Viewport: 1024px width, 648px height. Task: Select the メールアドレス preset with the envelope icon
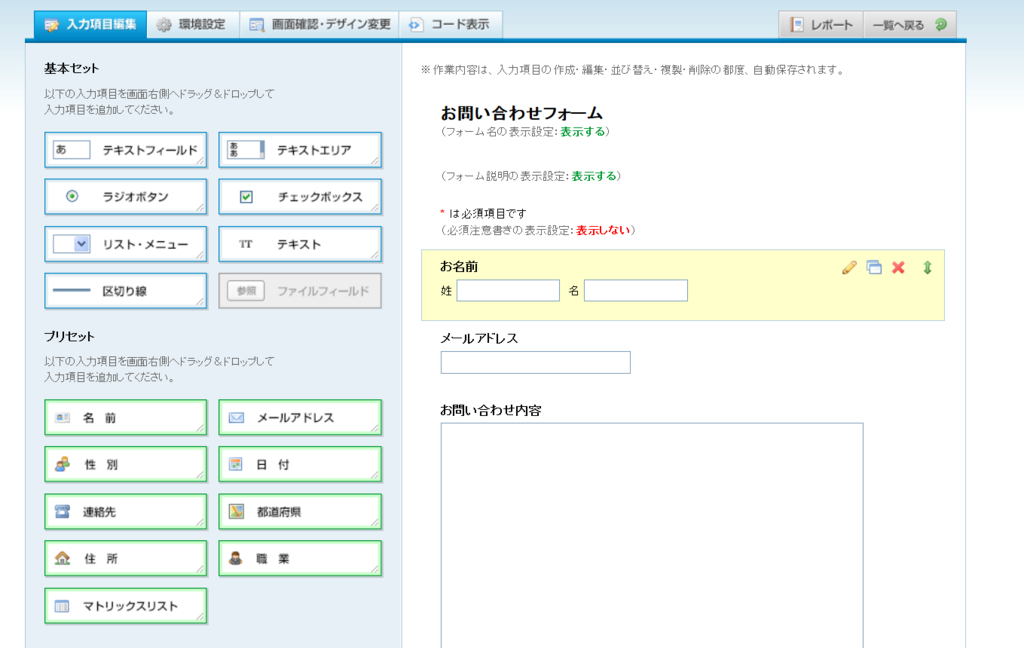(299, 417)
